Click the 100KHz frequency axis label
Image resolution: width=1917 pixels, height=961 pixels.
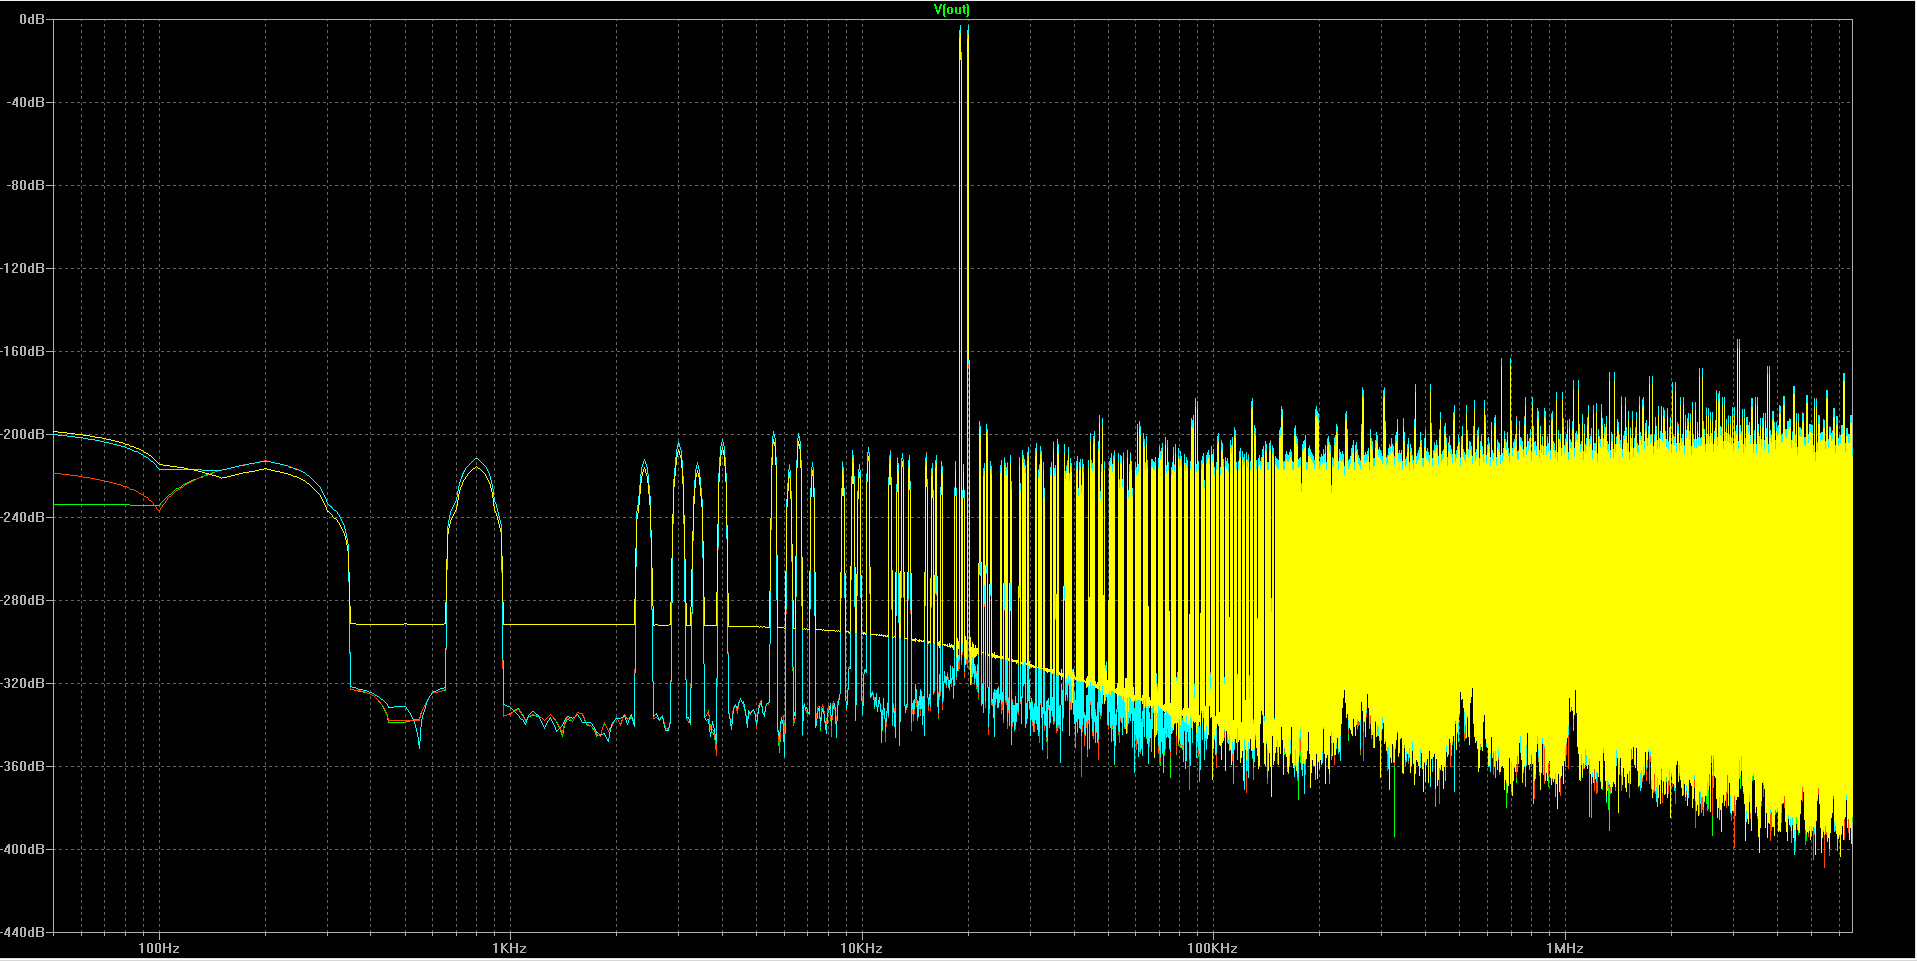[1213, 948]
